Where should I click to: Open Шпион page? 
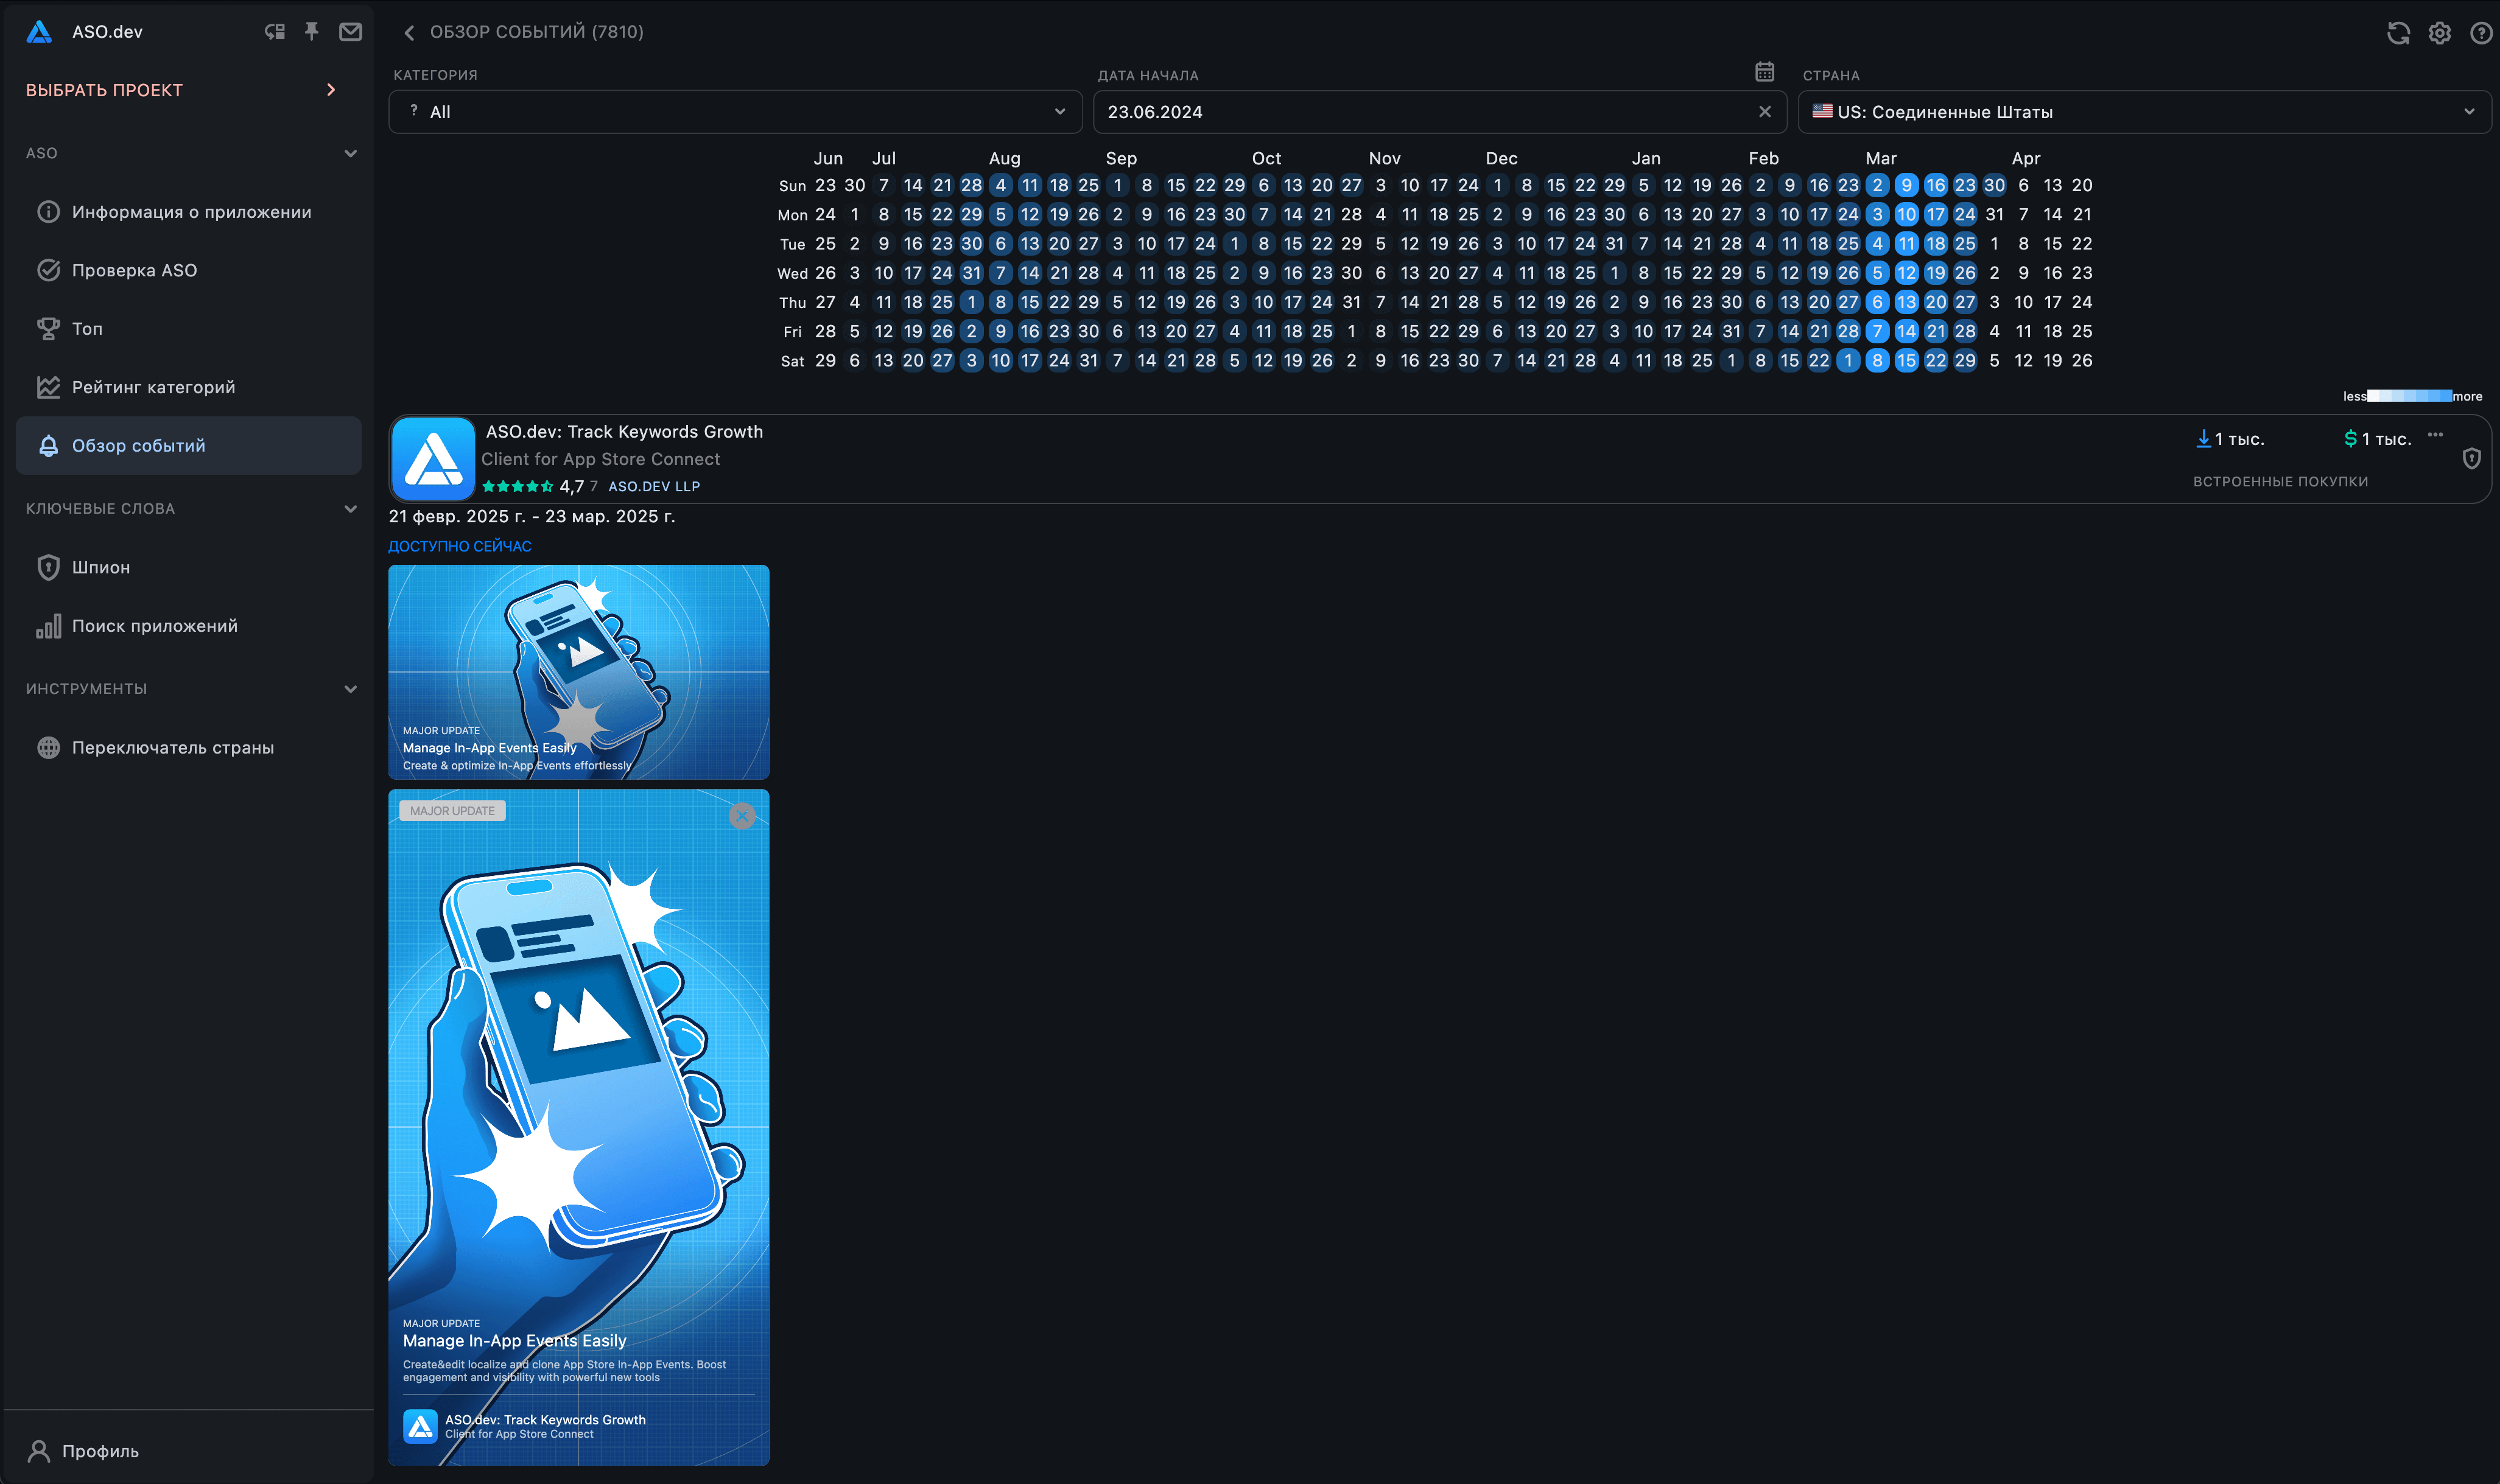(x=188, y=567)
